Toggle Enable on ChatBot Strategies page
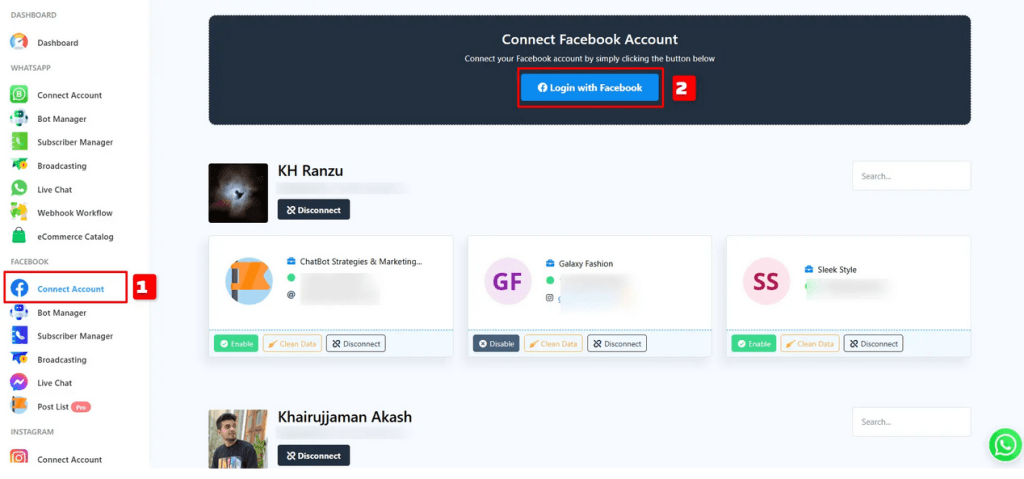 pos(235,344)
